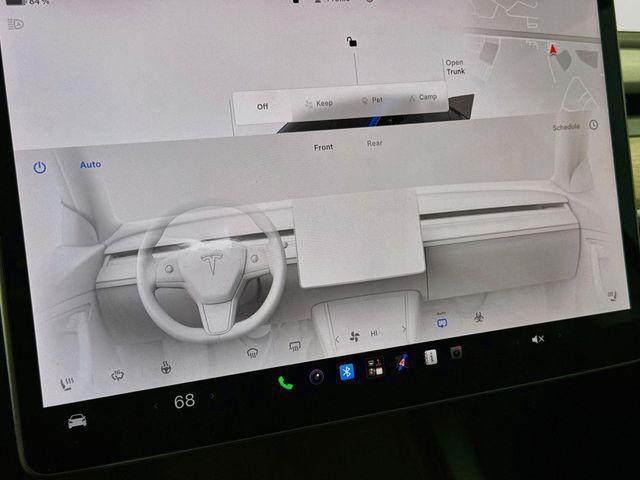Toggle the rear window defrost
Viewport: 640px width, 480px height.
[x=295, y=347]
